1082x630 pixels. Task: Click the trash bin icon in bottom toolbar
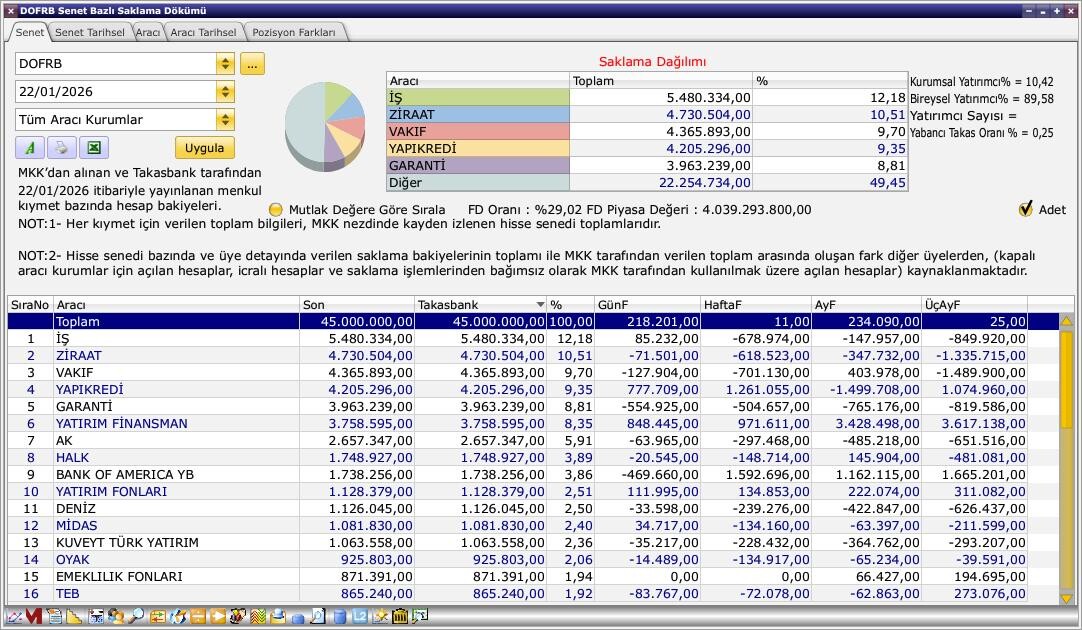[400, 616]
